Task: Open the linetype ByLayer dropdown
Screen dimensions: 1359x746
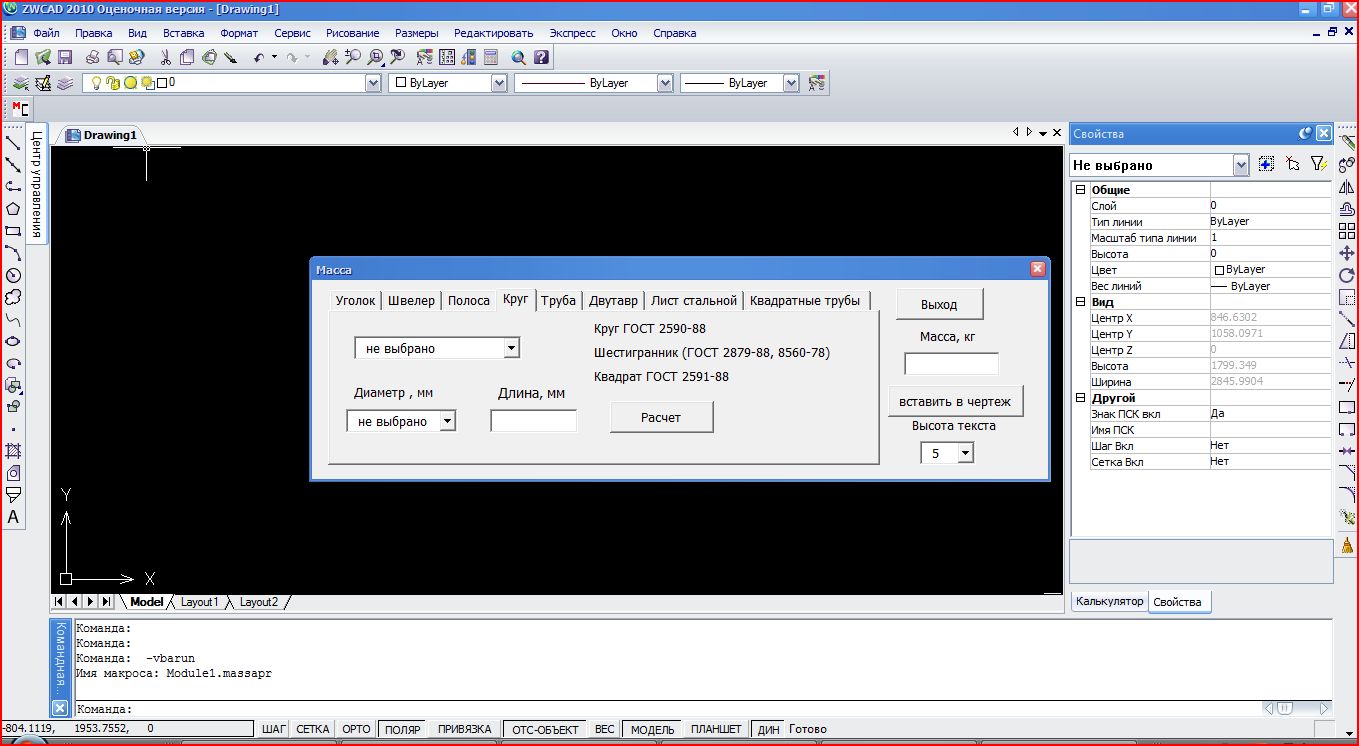Action: (x=665, y=83)
